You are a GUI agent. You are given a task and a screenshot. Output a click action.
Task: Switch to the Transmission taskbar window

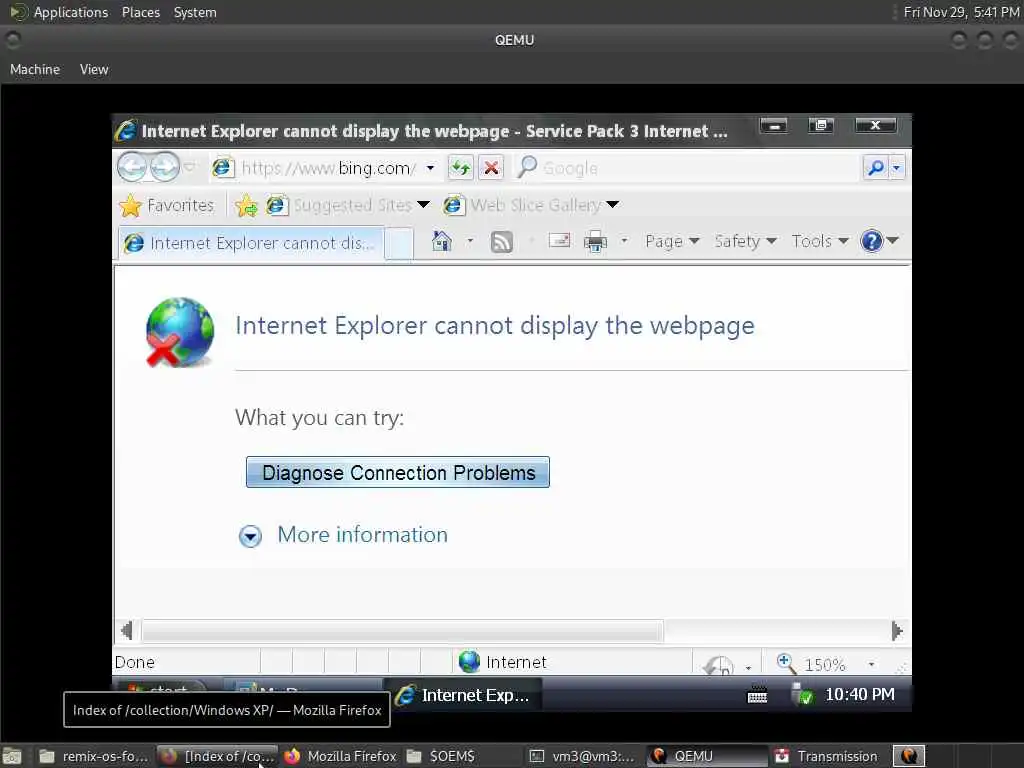(x=827, y=756)
